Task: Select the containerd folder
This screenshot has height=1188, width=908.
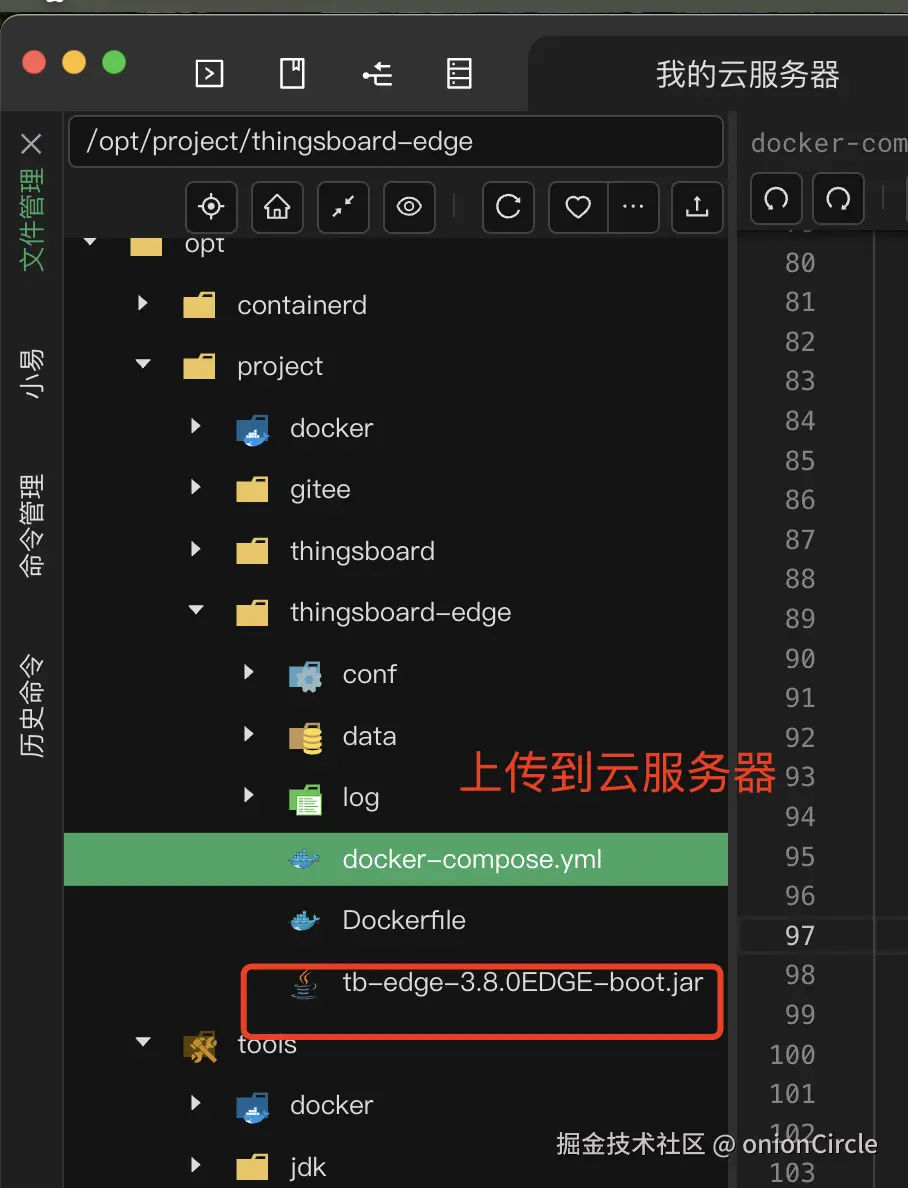Action: 302,305
